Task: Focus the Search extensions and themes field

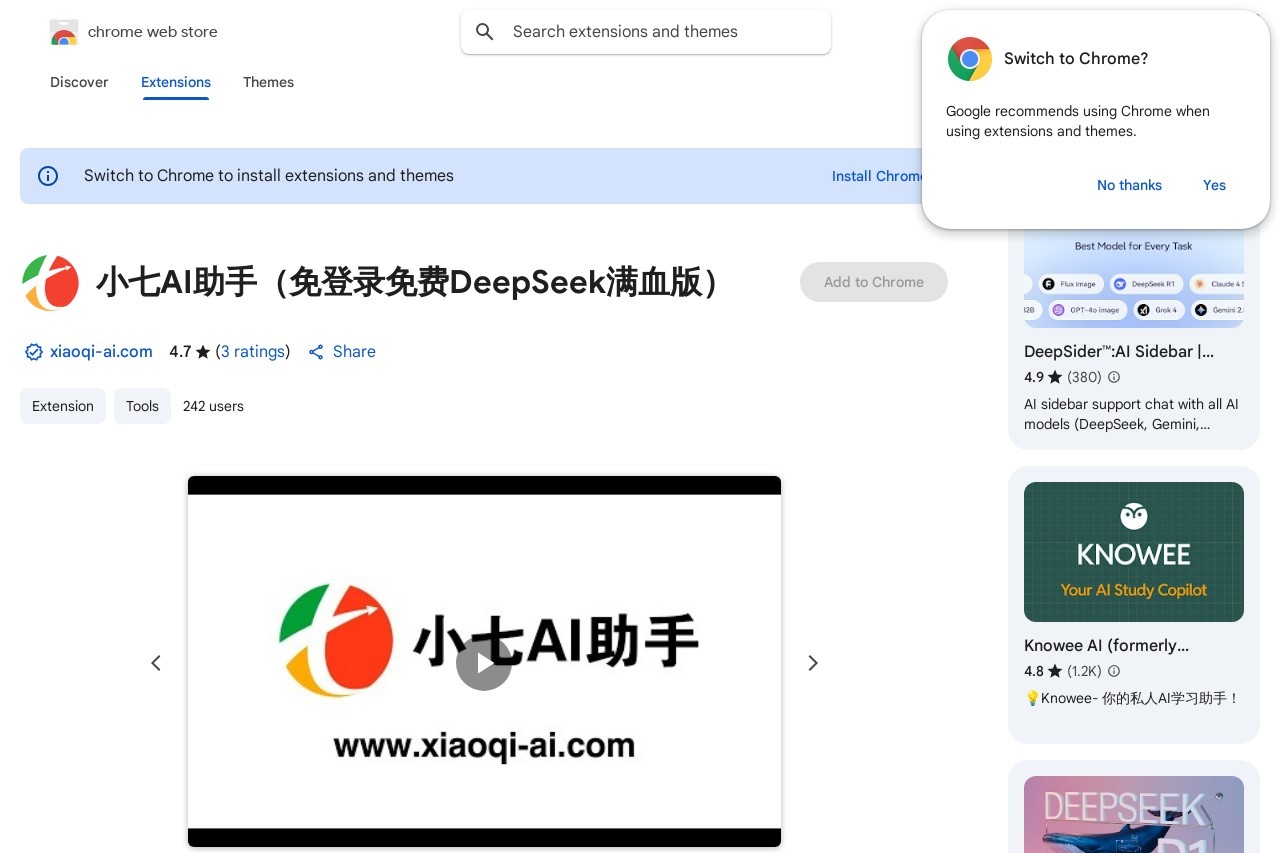Action: 646,32
